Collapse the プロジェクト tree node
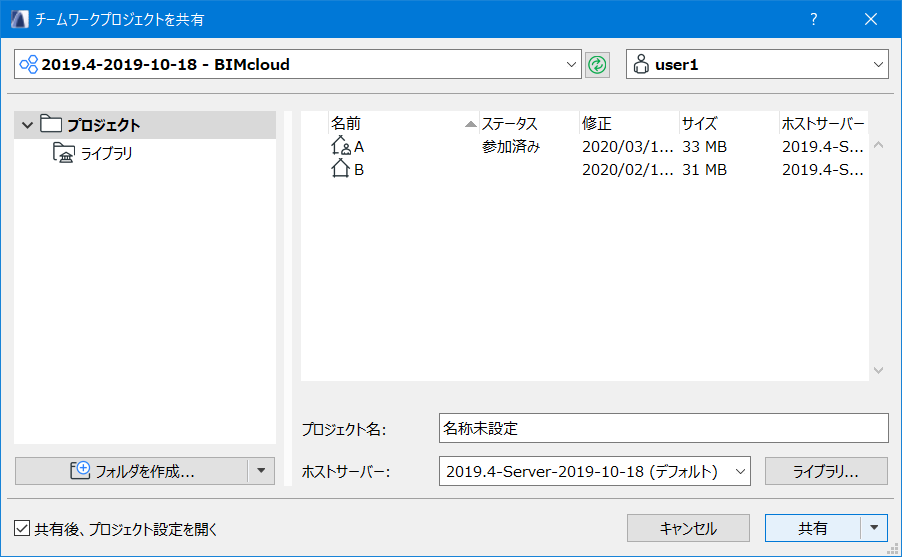This screenshot has width=902, height=557. tap(27, 124)
